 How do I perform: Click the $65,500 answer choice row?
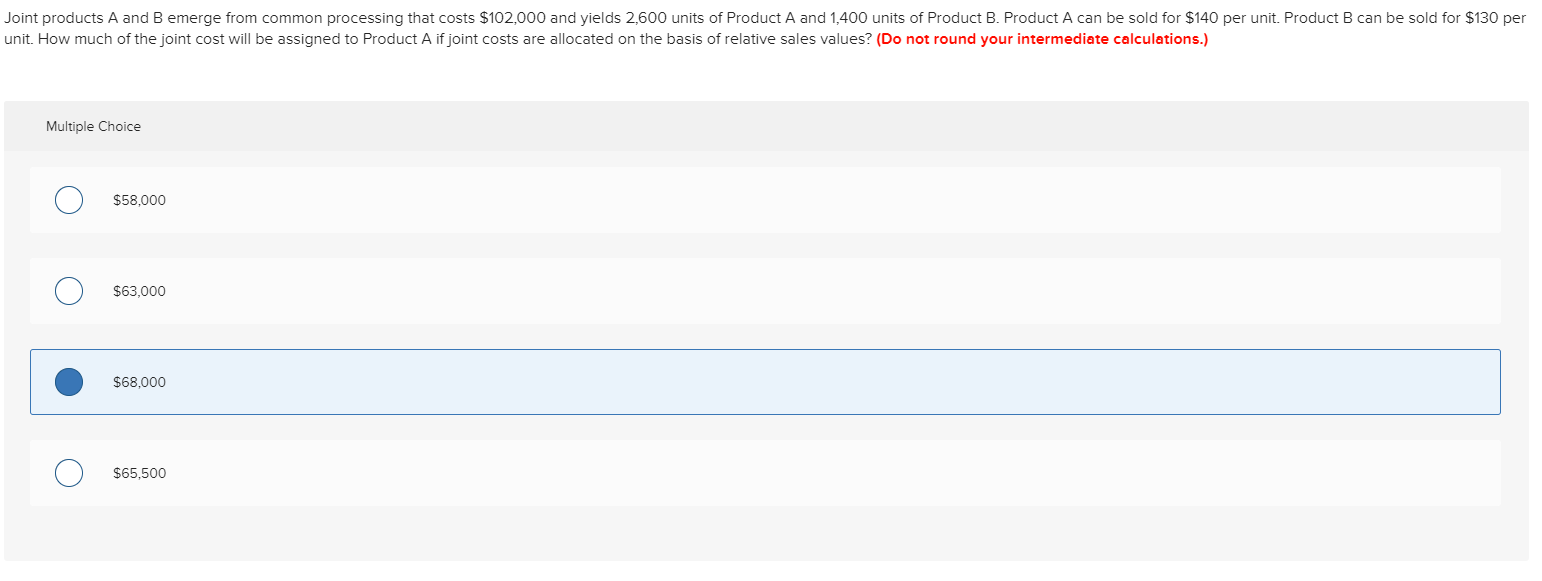coord(700,472)
